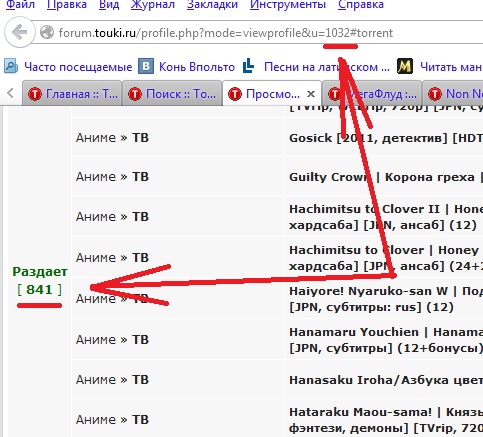Open the Читать ман bookmark icon
Screen dimensions: 483x437
tap(405, 66)
